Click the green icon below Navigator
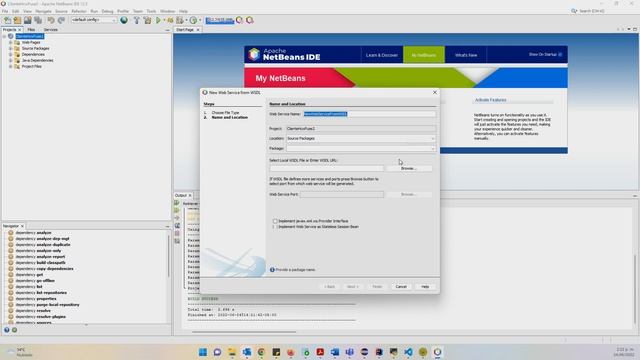Viewport: 640px width, 360px height. click(x=14, y=330)
